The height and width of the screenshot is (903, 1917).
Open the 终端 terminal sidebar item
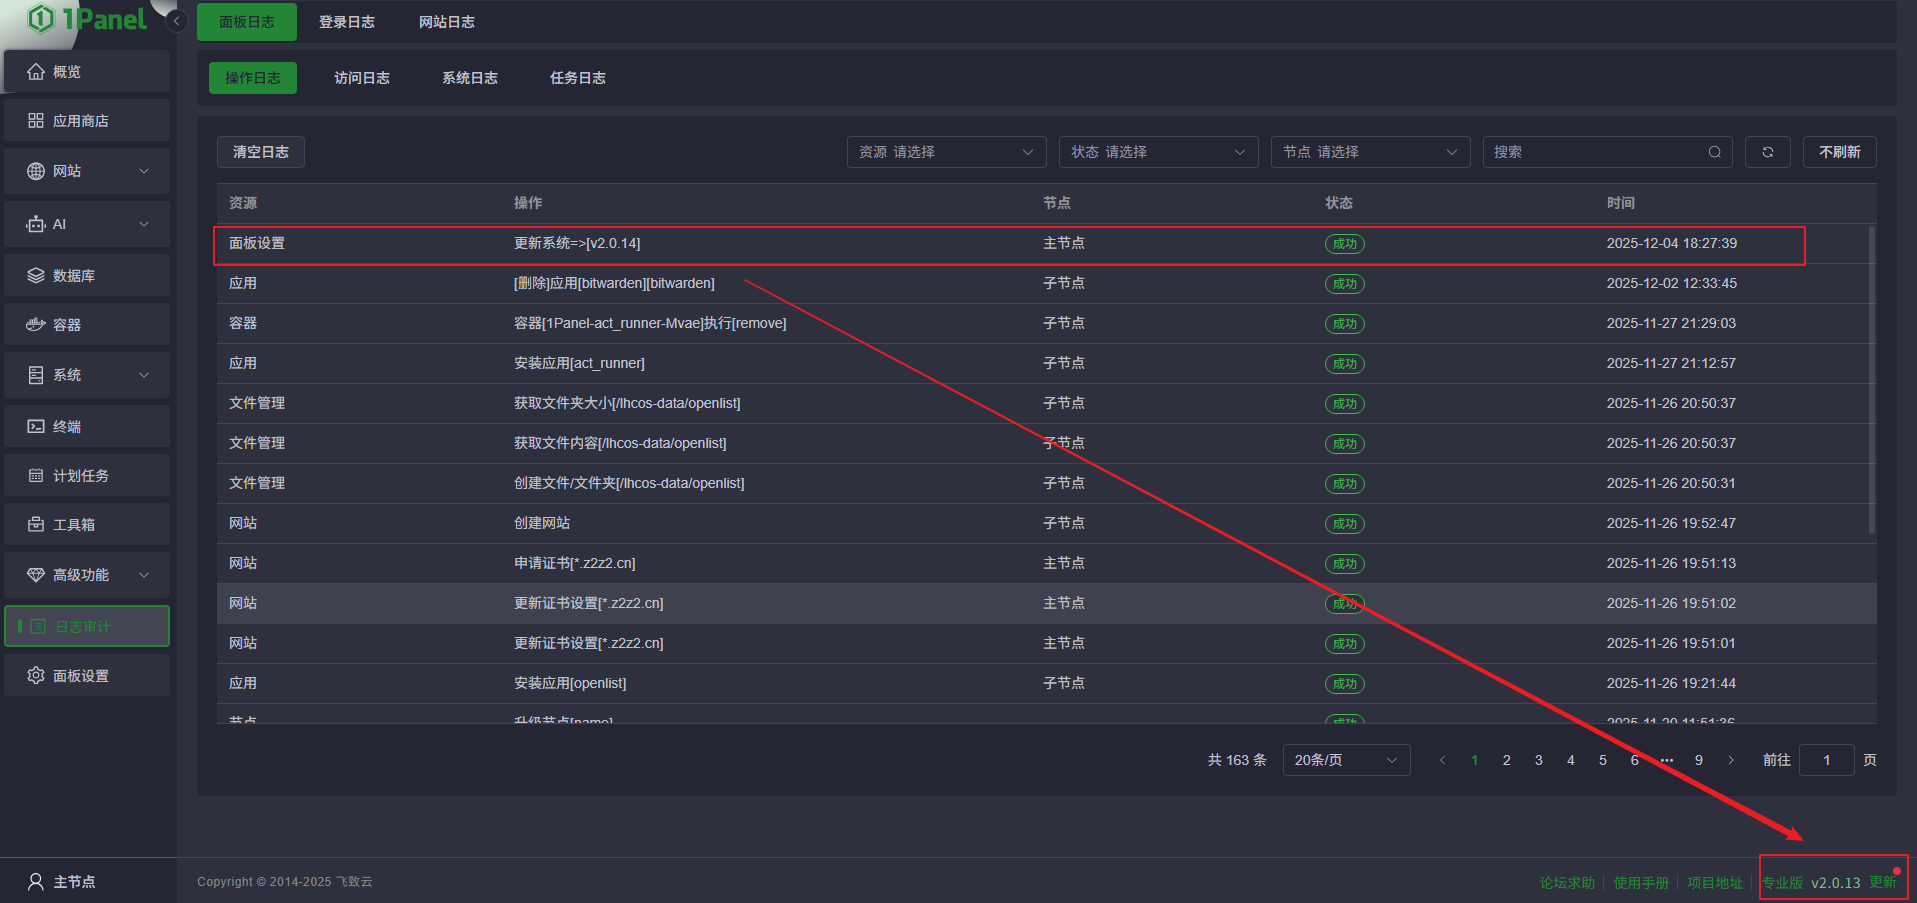[x=87, y=427]
